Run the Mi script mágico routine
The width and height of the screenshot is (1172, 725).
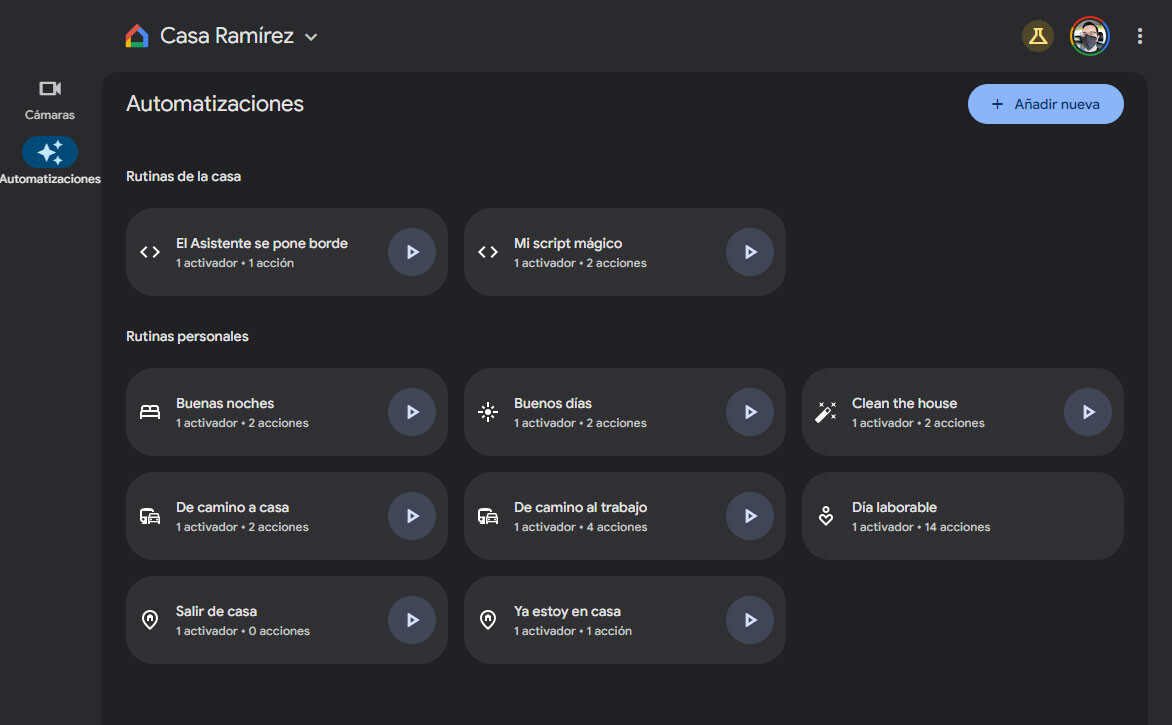[749, 252]
